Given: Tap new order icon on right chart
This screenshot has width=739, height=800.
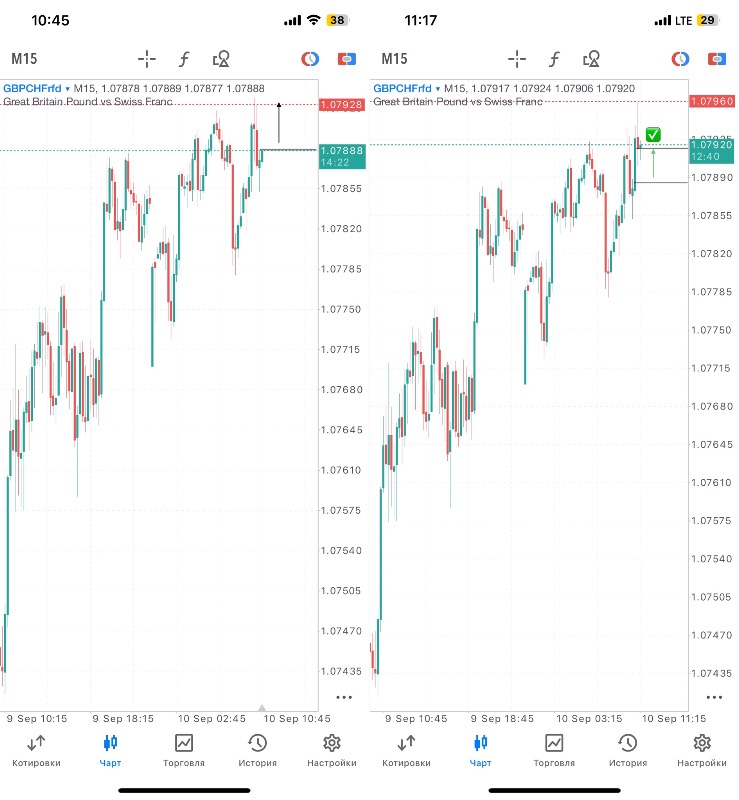Looking at the screenshot, I should (x=717, y=59).
